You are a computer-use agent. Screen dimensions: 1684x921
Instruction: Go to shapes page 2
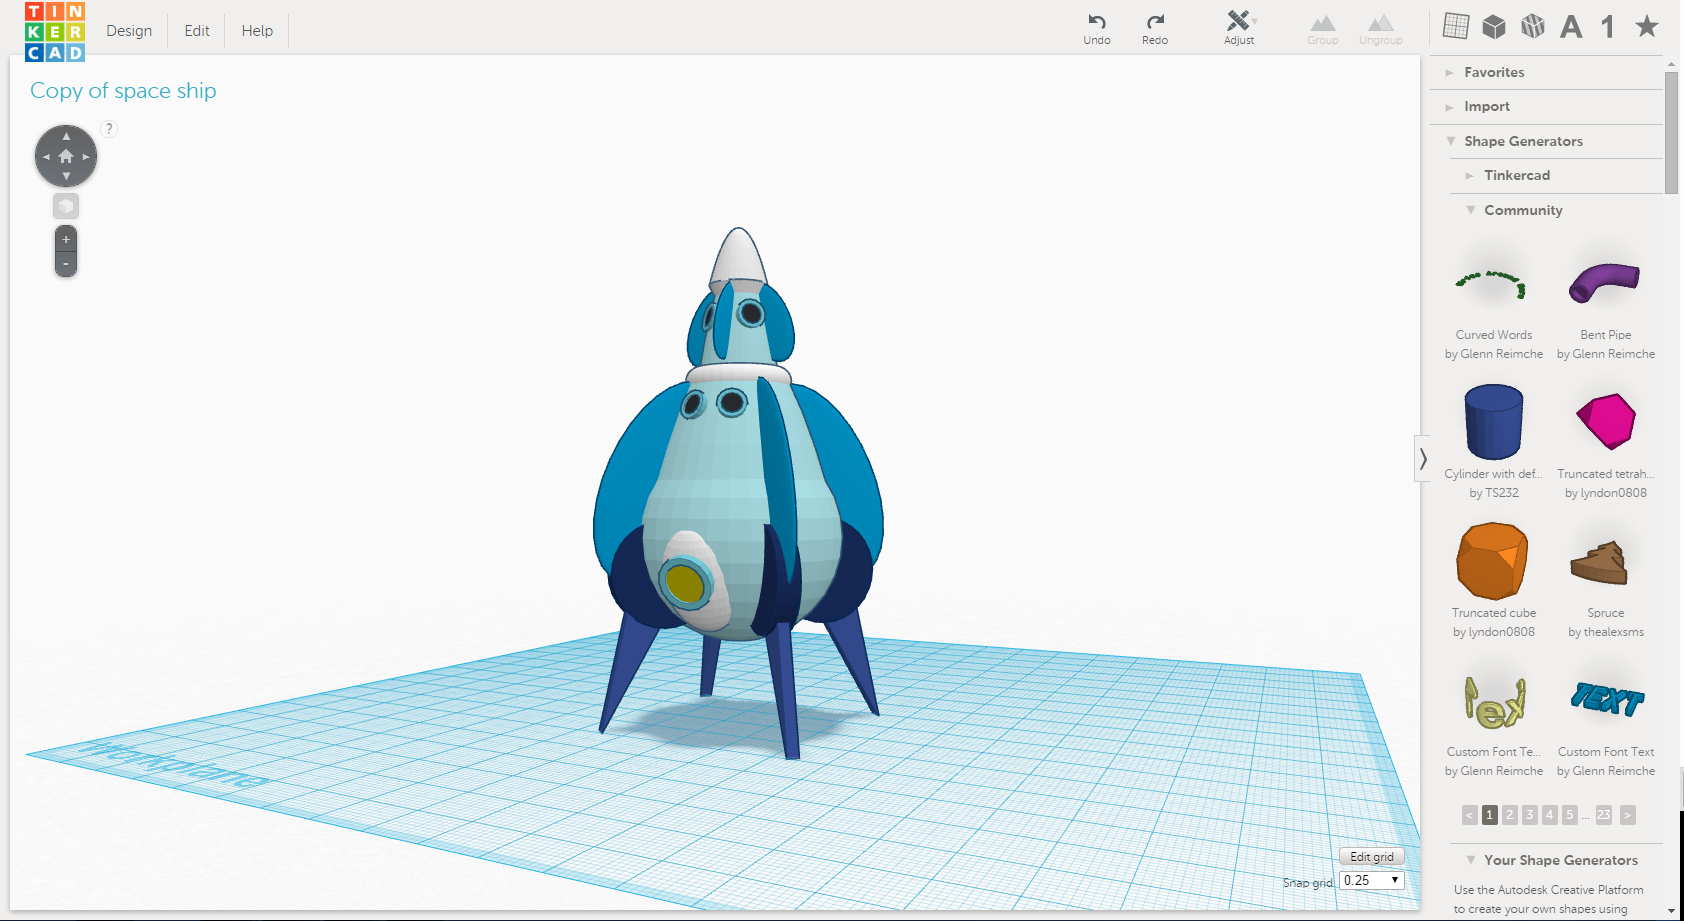(1510, 816)
